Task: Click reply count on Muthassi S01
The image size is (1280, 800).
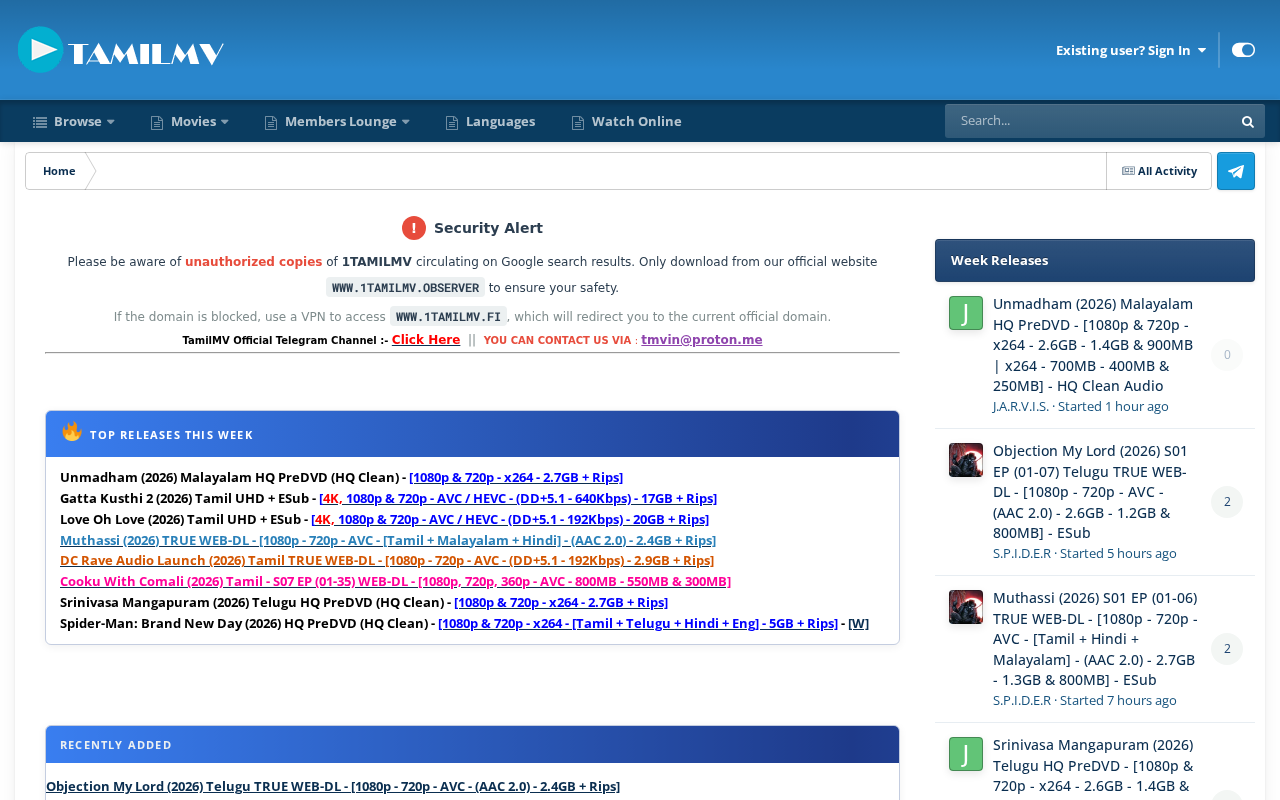Action: 1227,649
